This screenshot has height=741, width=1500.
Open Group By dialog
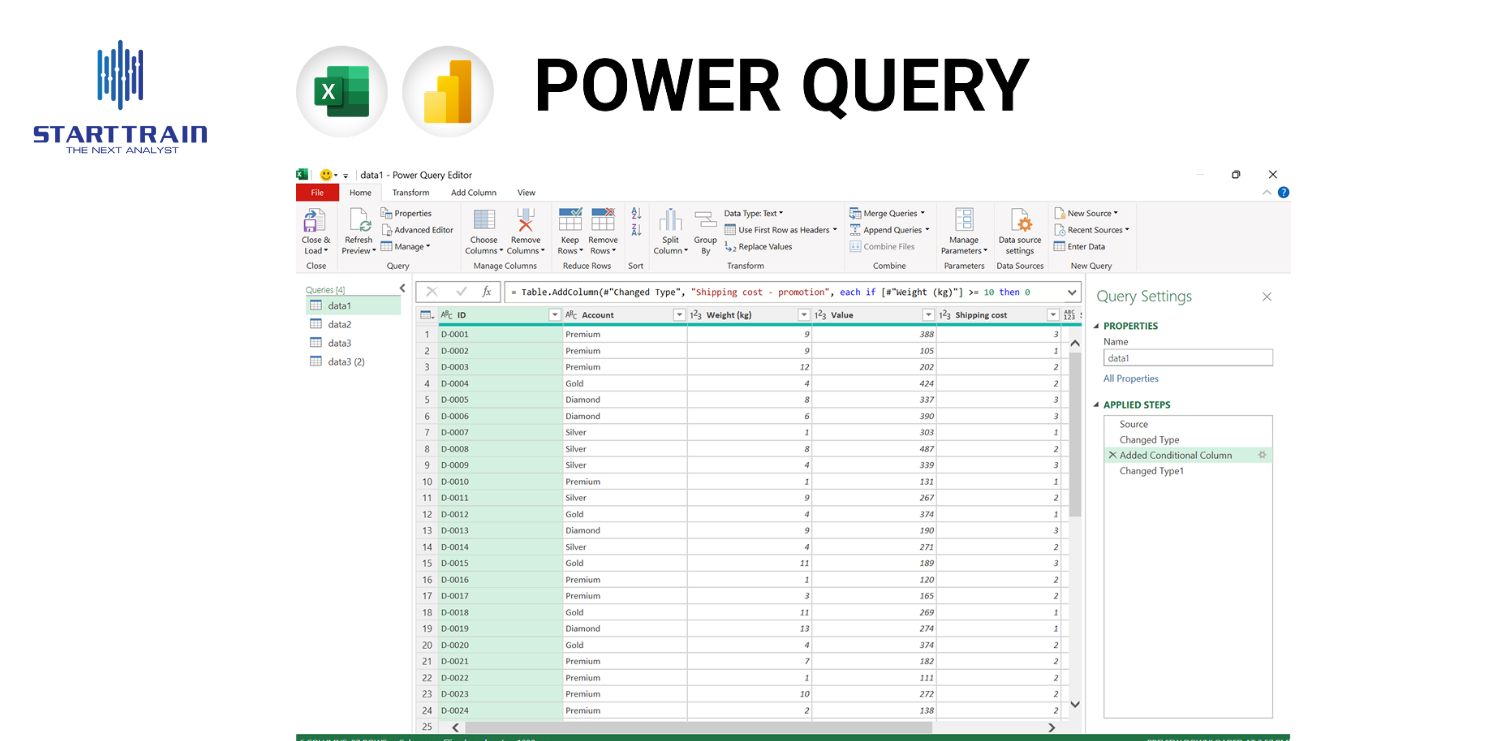tap(705, 229)
